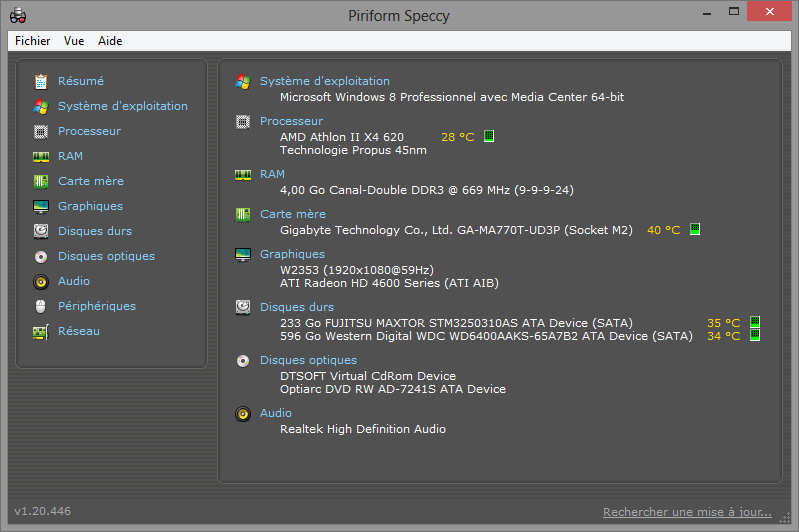Click the processor icon in summary panel
This screenshot has width=799, height=532.
point(243,122)
